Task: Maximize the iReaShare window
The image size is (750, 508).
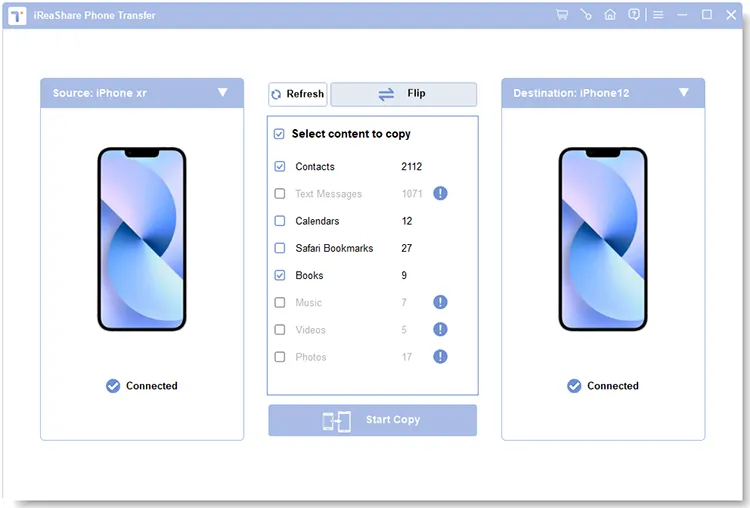Action: (x=706, y=15)
